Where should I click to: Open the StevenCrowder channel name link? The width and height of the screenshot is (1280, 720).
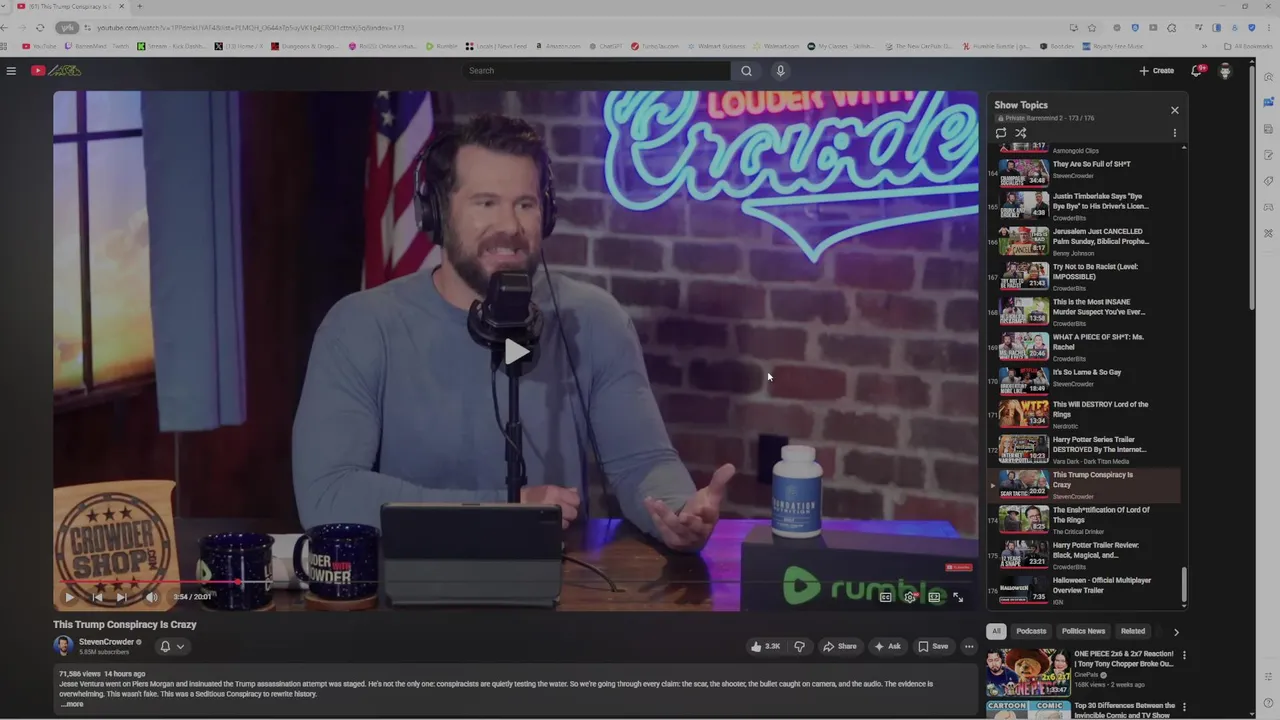click(x=106, y=642)
